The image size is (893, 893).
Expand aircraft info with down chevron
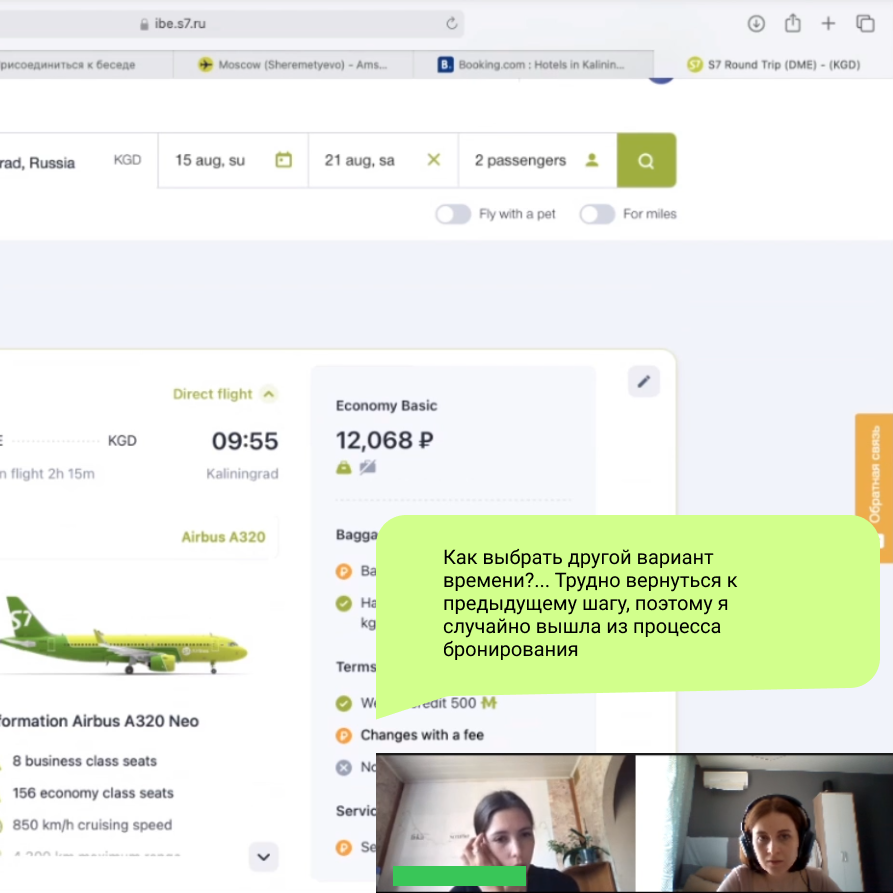[x=264, y=857]
